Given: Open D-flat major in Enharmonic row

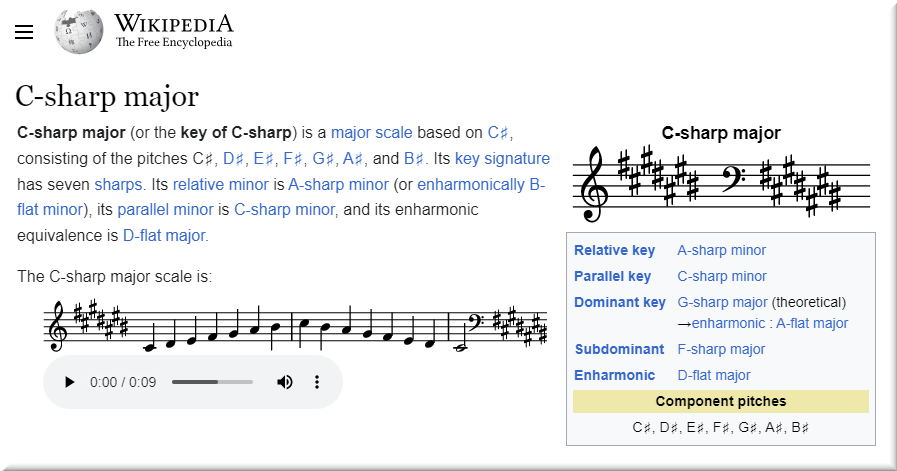Looking at the screenshot, I should [714, 376].
